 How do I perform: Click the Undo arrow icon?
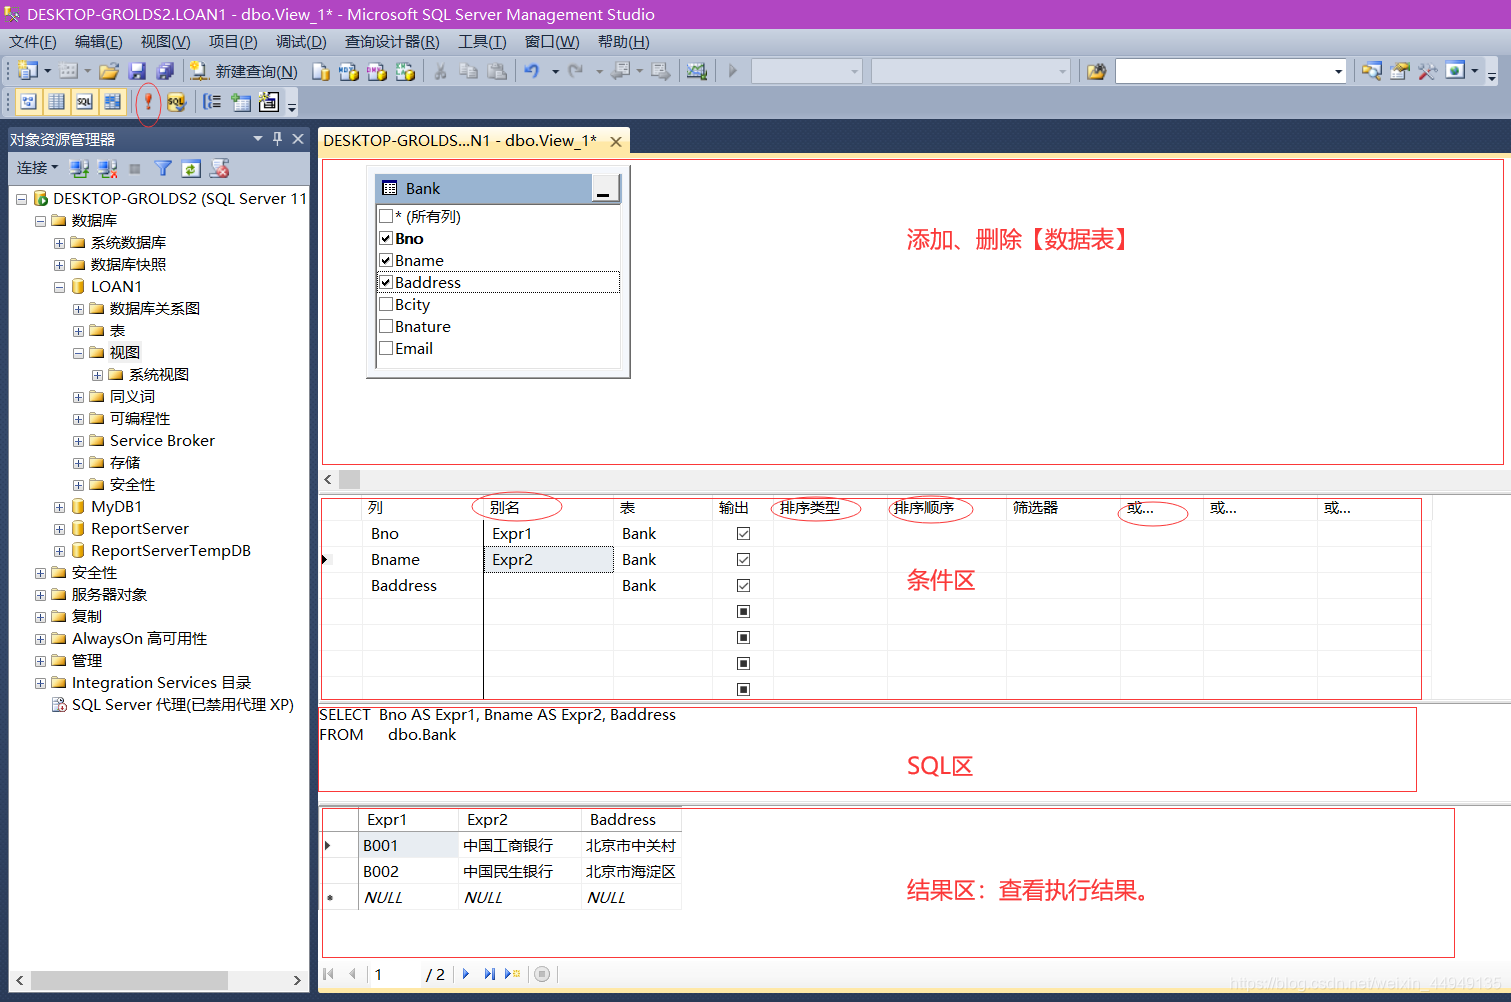[x=532, y=71]
